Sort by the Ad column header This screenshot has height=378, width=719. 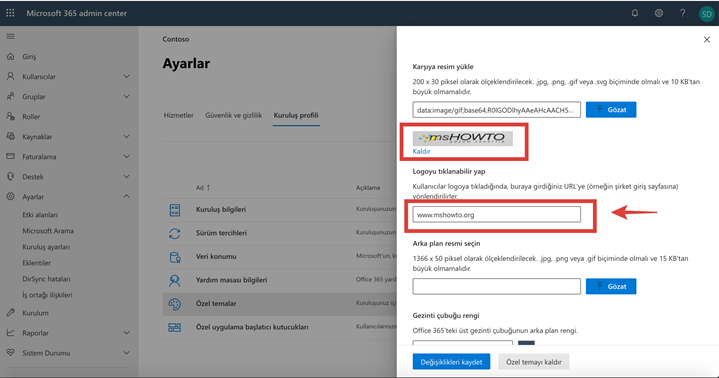[x=203, y=188]
